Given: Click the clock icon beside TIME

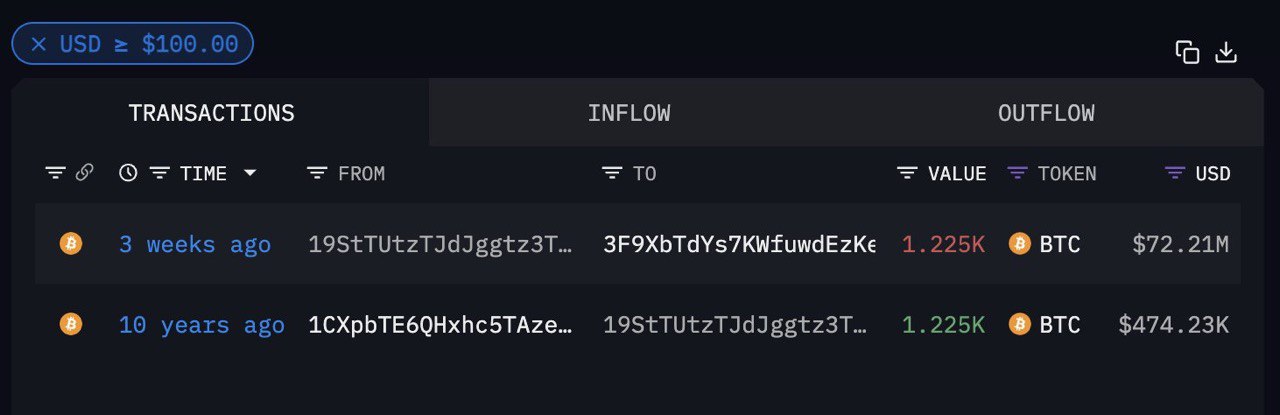Looking at the screenshot, I should click(x=128, y=173).
